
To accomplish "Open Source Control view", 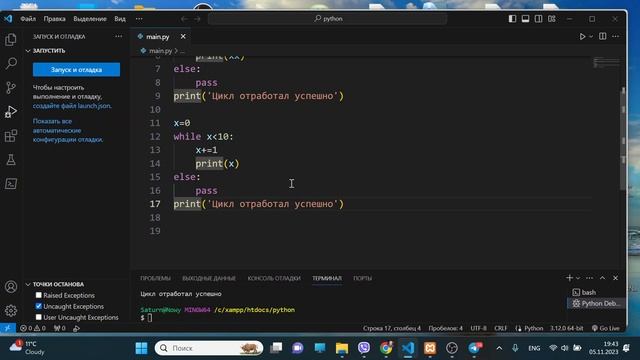I will 11,87.
